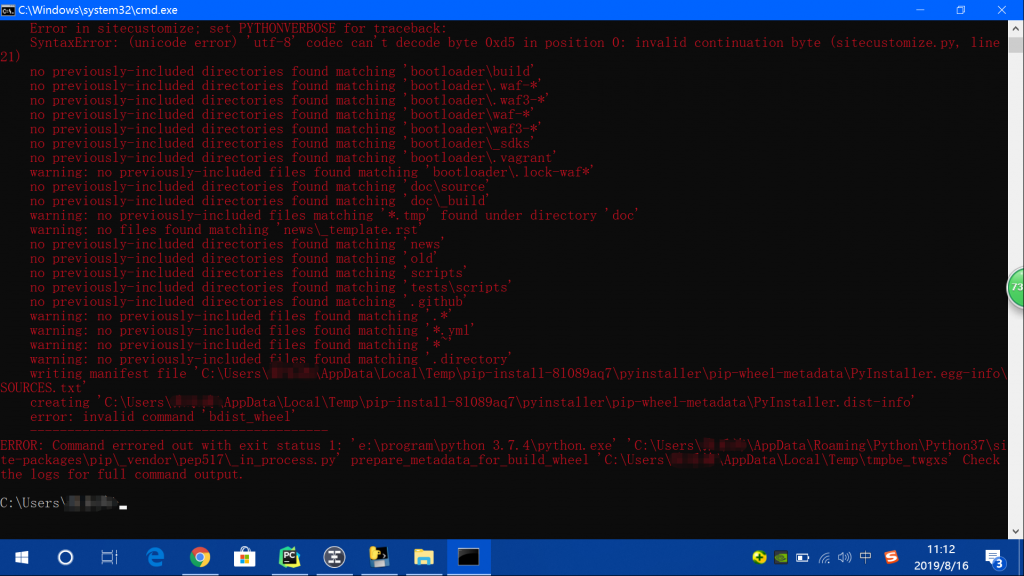Click the cmd.exe taskbar button

point(468,557)
